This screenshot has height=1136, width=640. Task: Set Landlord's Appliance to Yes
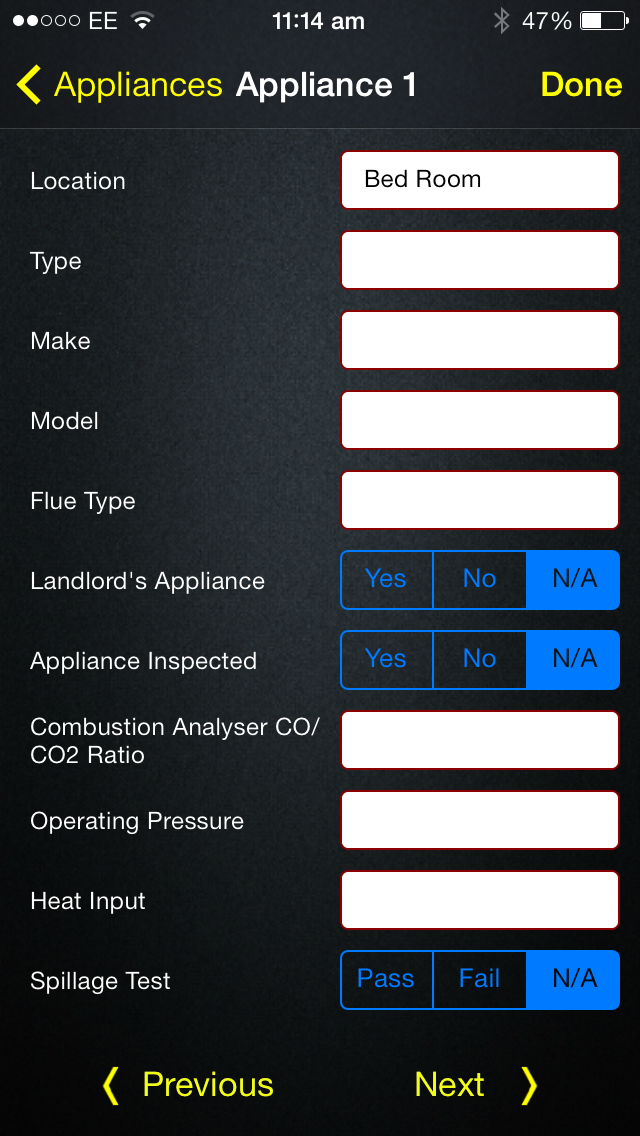[386, 580]
